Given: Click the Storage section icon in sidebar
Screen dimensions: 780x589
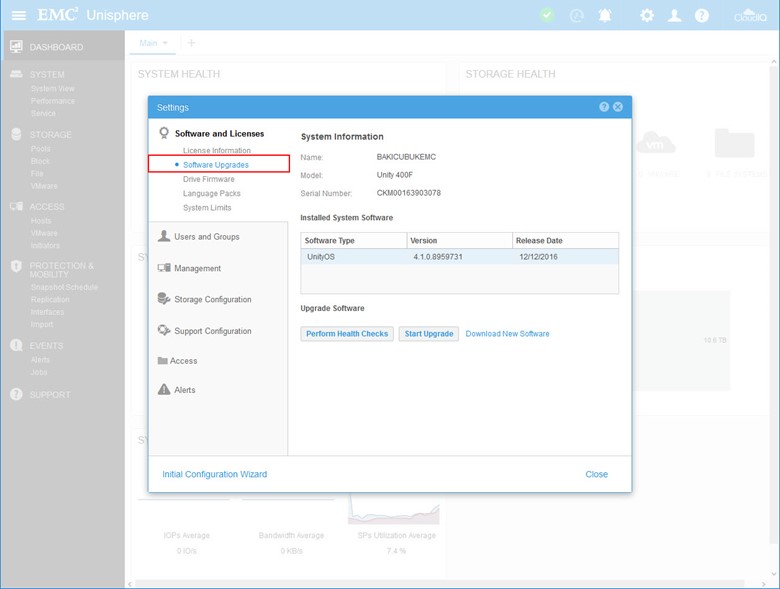Looking at the screenshot, I should click(x=16, y=134).
